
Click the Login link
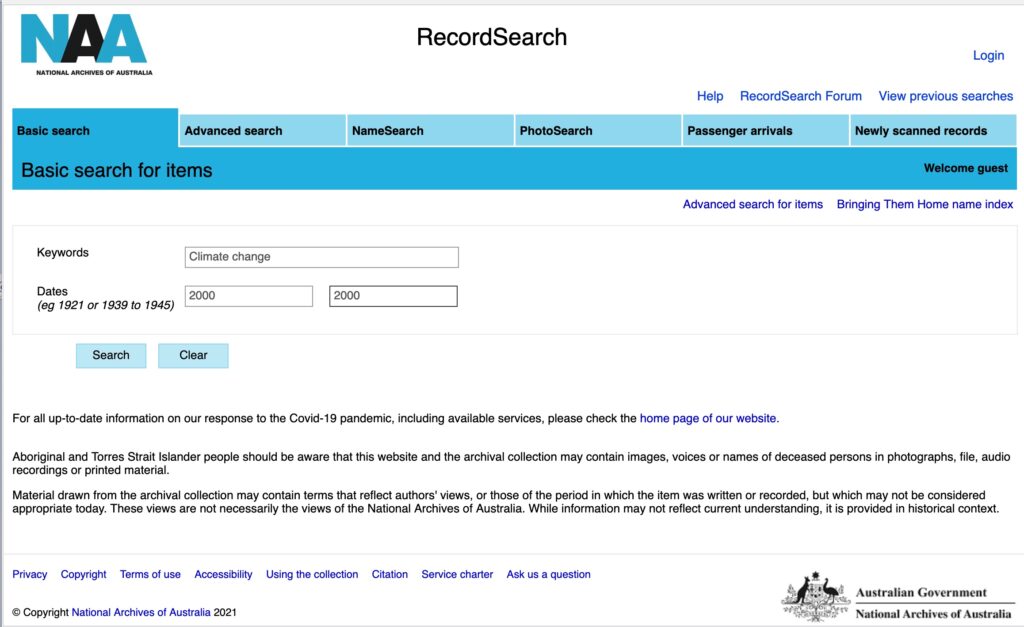pyautogui.click(x=988, y=55)
